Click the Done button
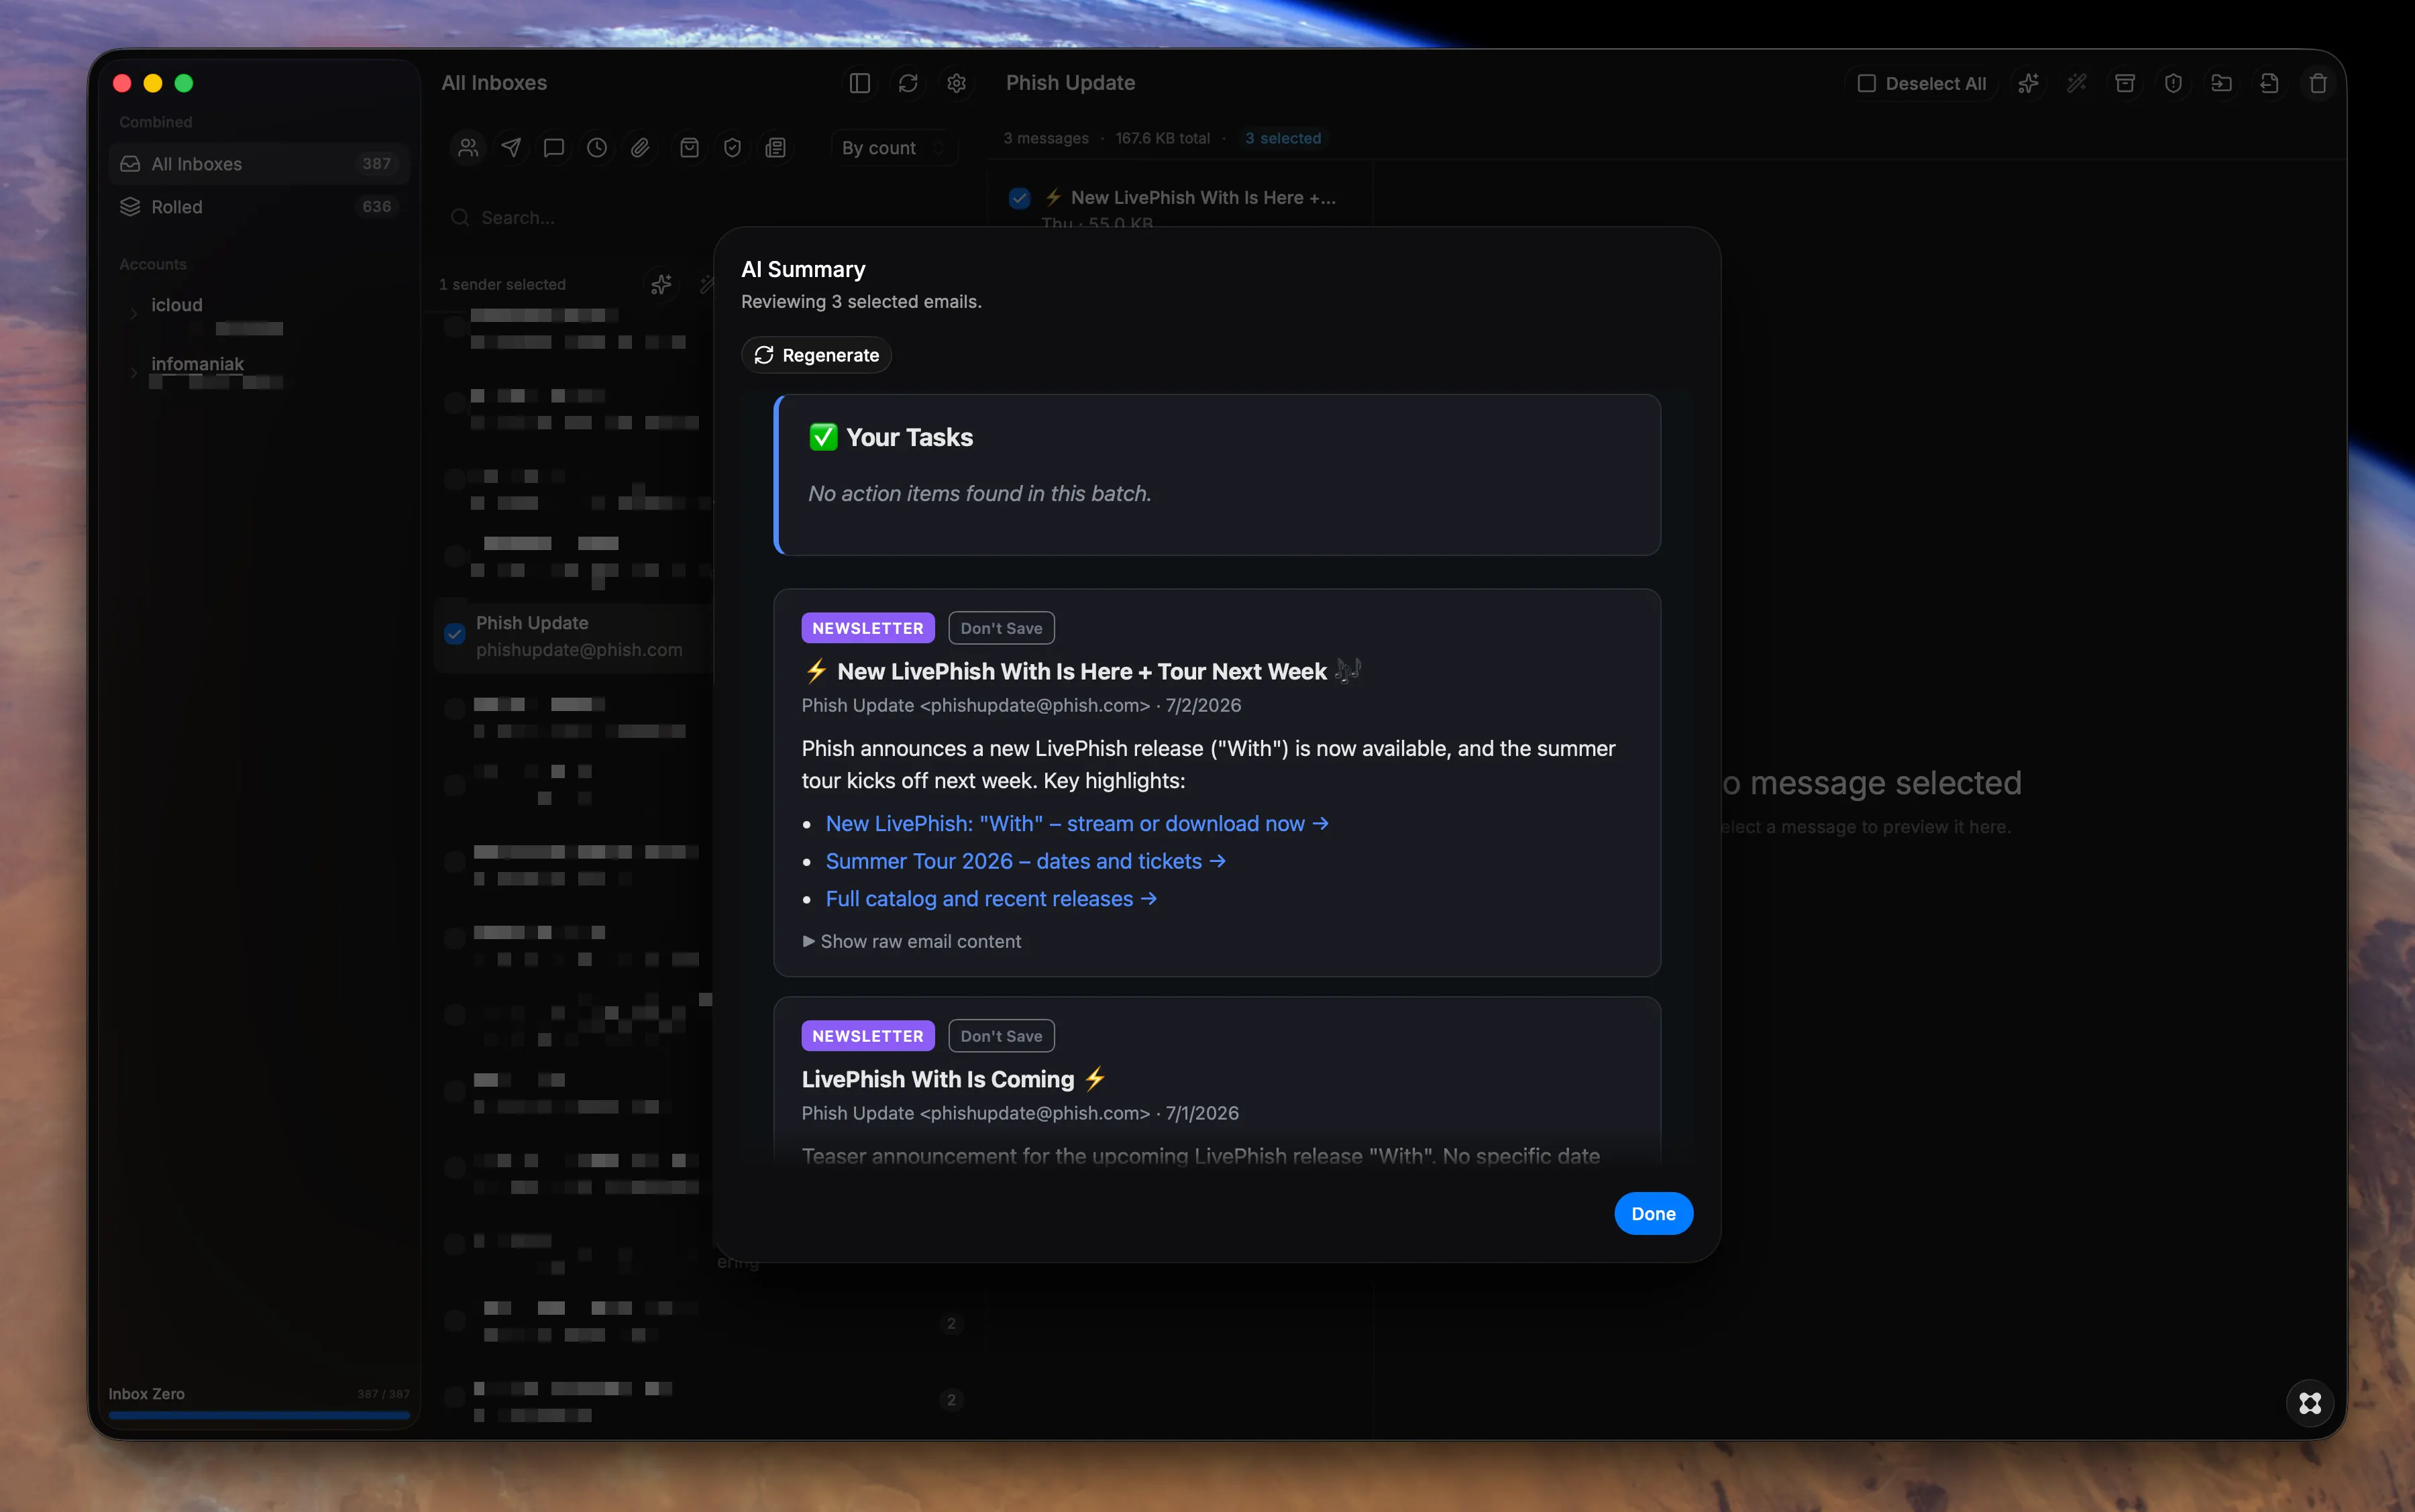Screen dimensions: 2415x1512 pyautogui.click(x=1653, y=1213)
